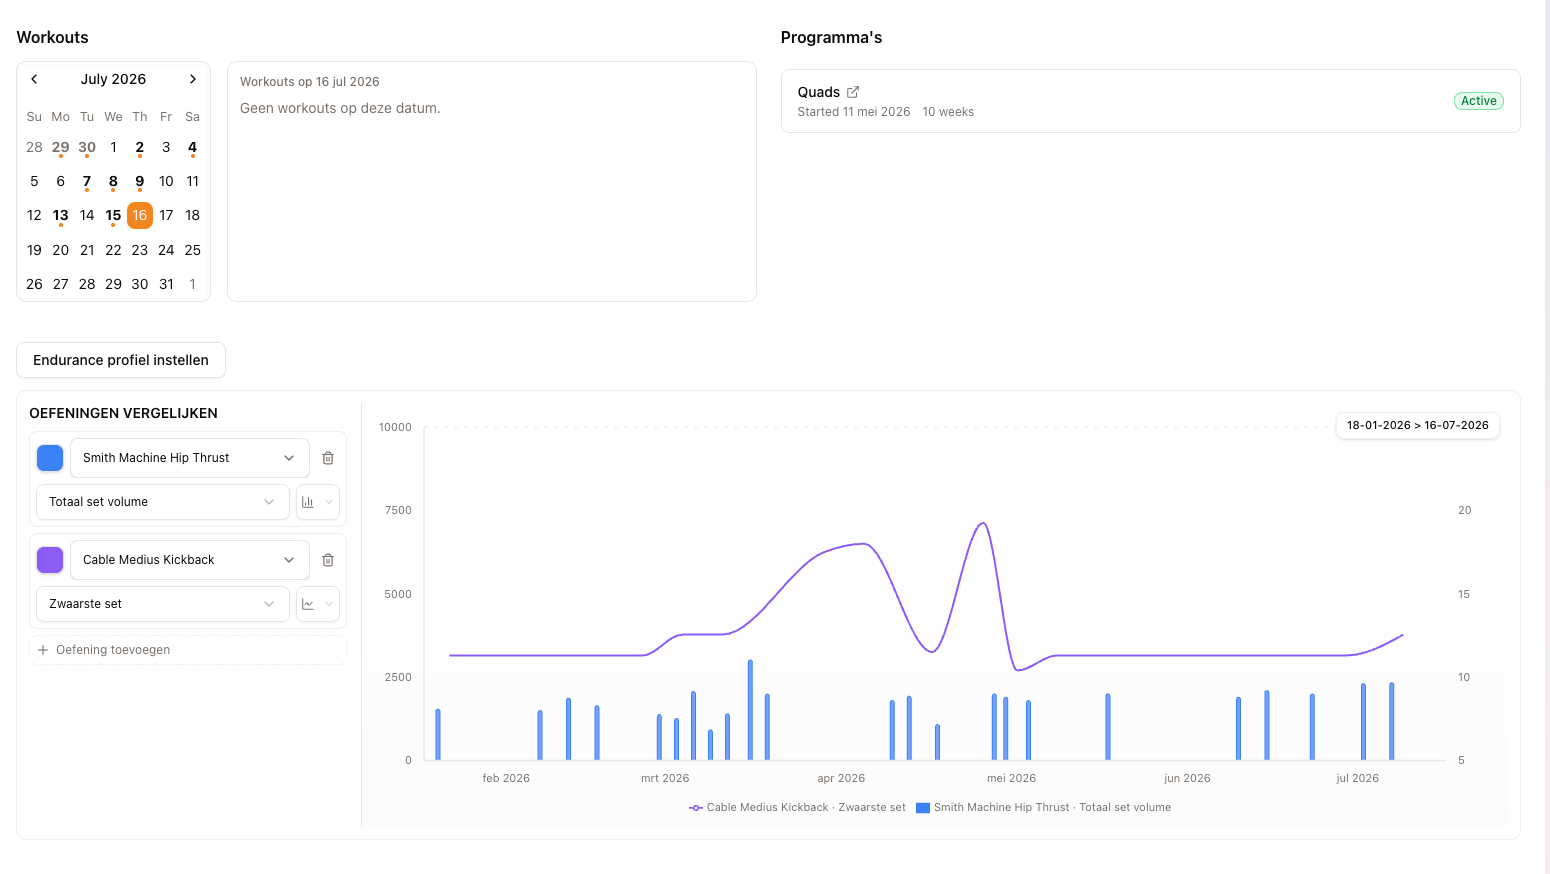This screenshot has width=1550, height=874.
Task: Click Endurance profiel instellen button
Action: tap(121, 360)
